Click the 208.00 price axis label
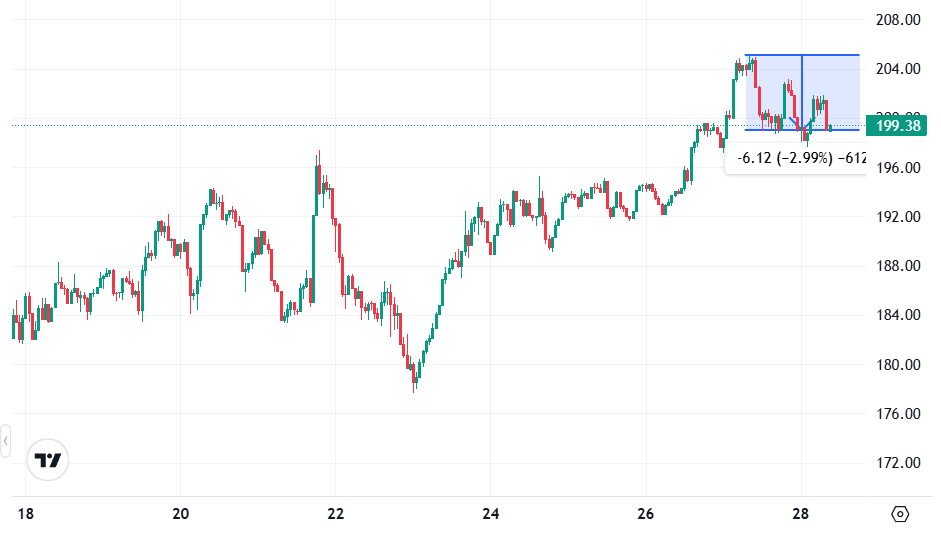The width and height of the screenshot is (941, 533). click(x=897, y=19)
